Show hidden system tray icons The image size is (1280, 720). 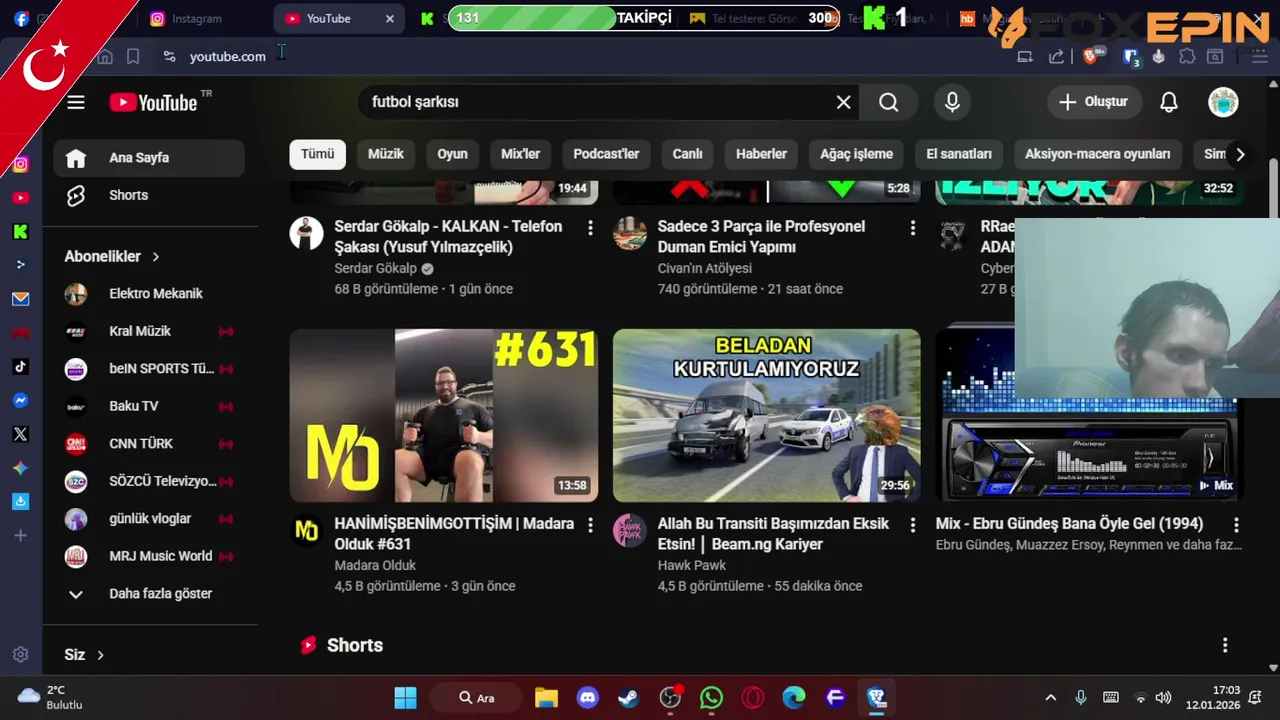pos(1050,698)
